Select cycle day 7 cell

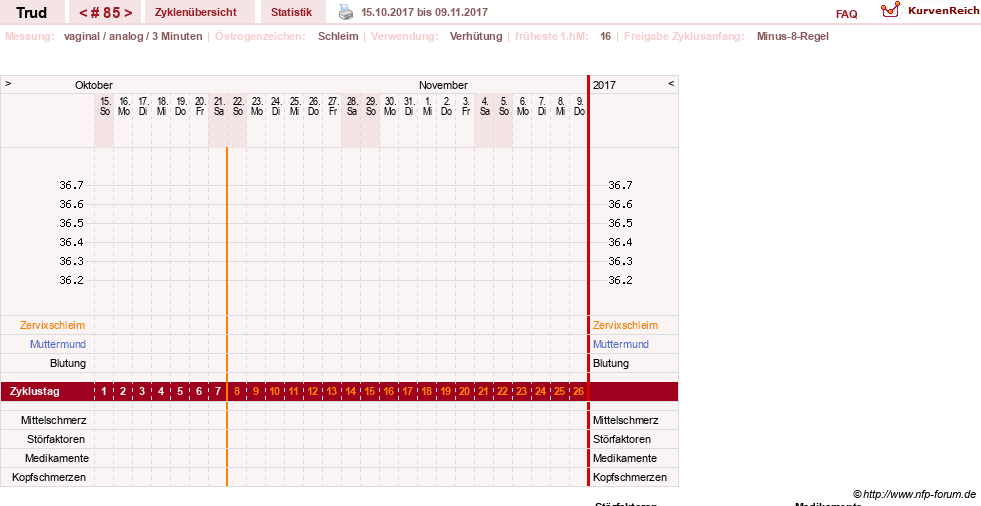click(218, 392)
